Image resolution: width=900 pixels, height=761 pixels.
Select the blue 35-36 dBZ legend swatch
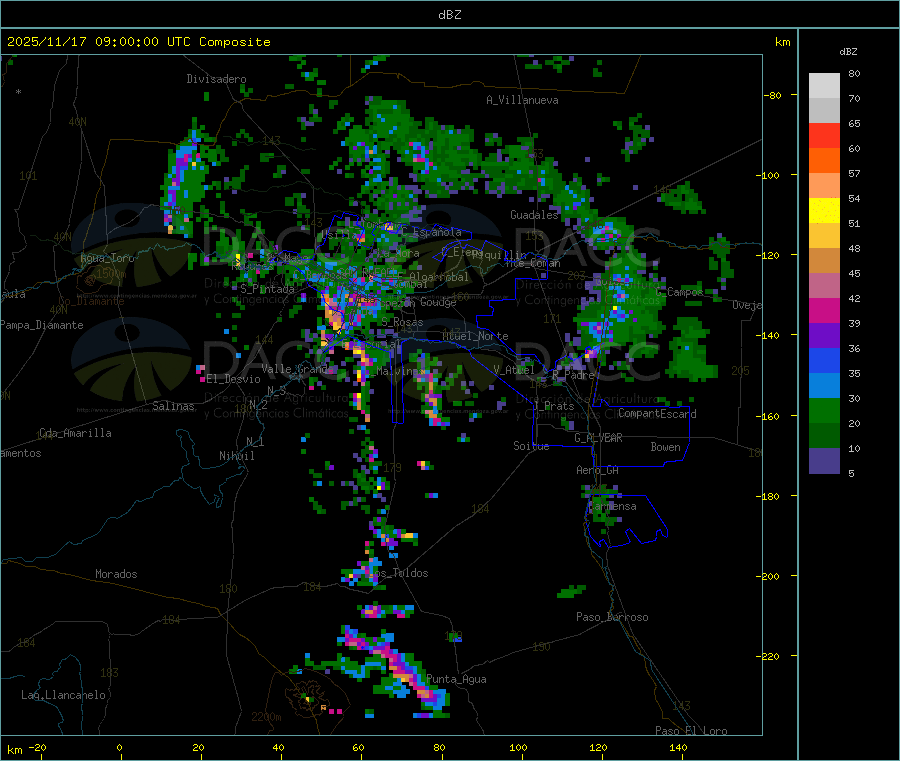click(x=824, y=360)
